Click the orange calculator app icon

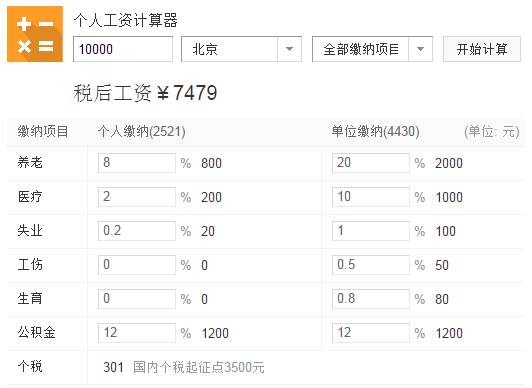35,34
